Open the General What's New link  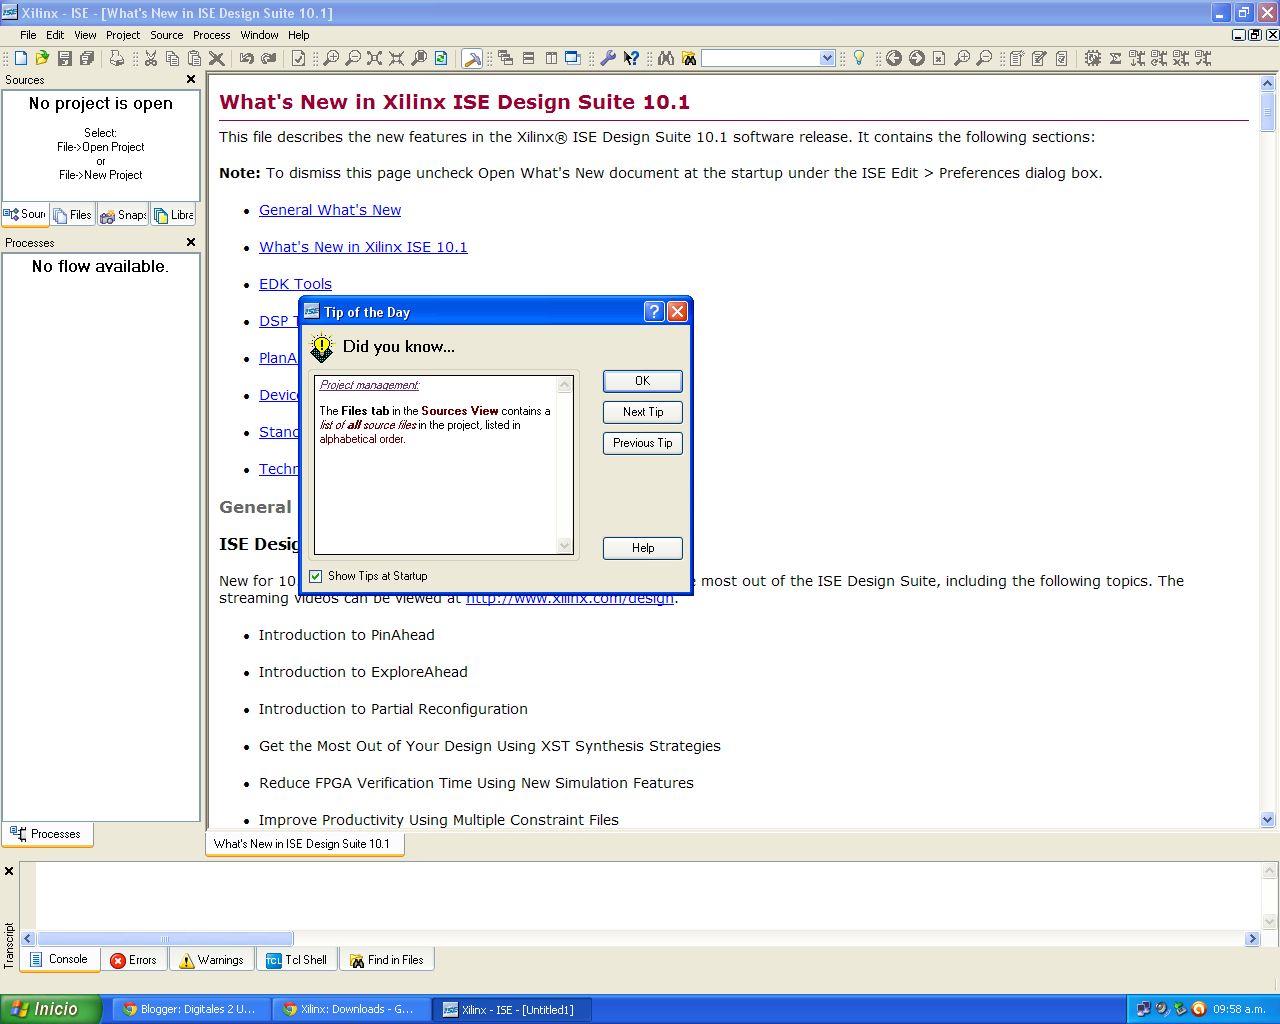coord(330,210)
